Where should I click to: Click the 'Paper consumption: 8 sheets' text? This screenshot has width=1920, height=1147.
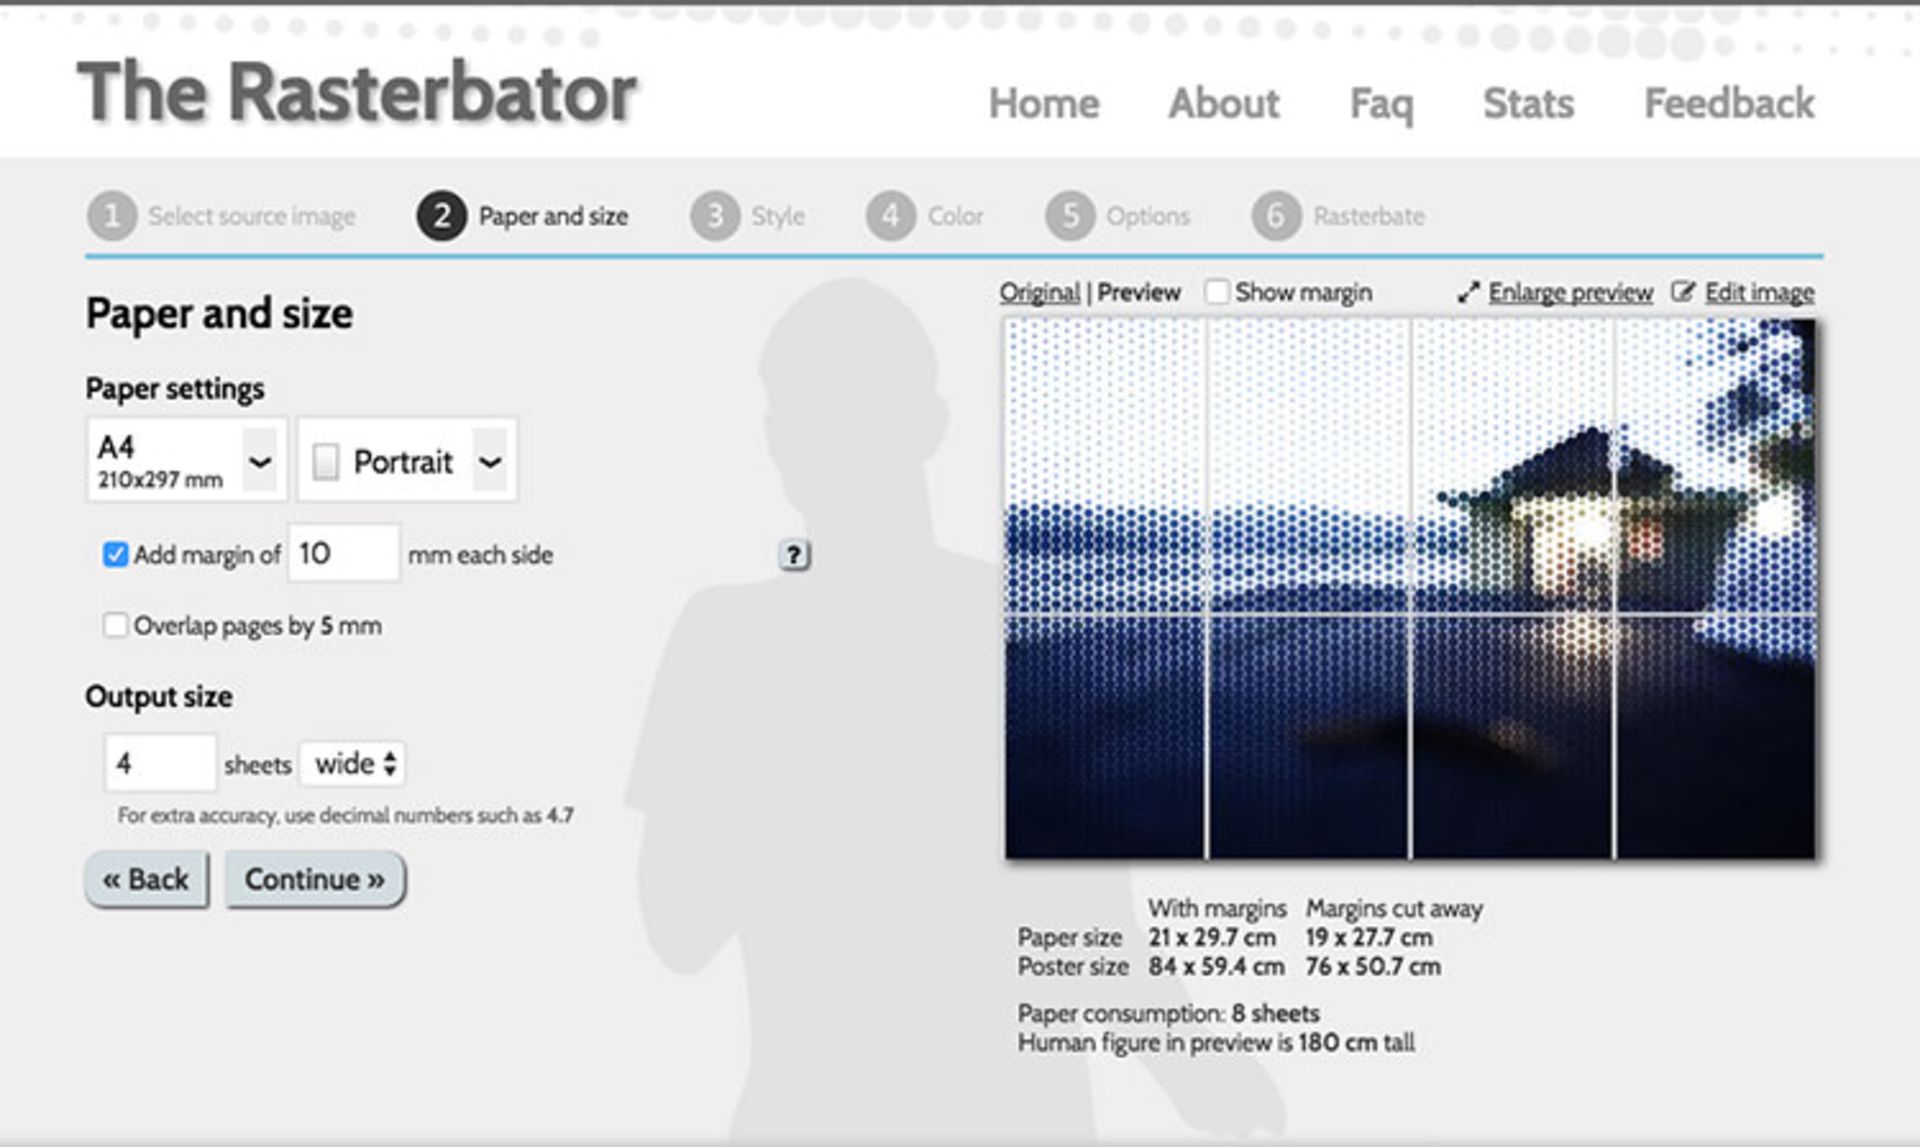[x=1168, y=1013]
